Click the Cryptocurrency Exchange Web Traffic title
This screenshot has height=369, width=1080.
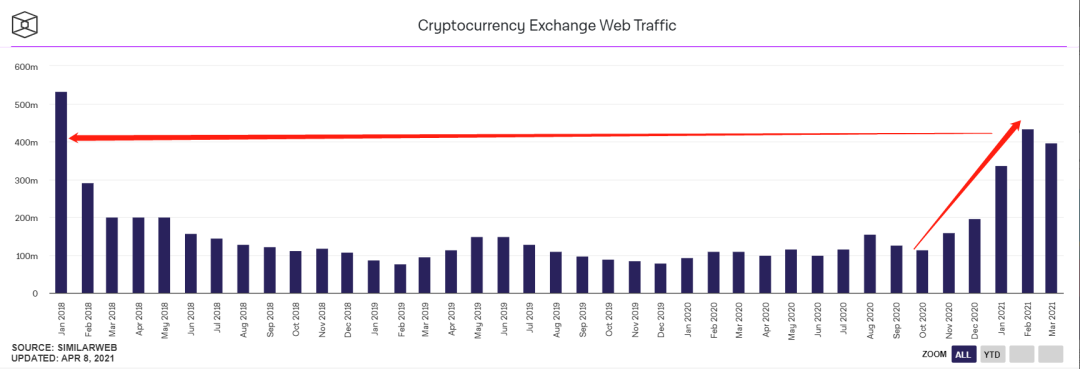click(548, 26)
